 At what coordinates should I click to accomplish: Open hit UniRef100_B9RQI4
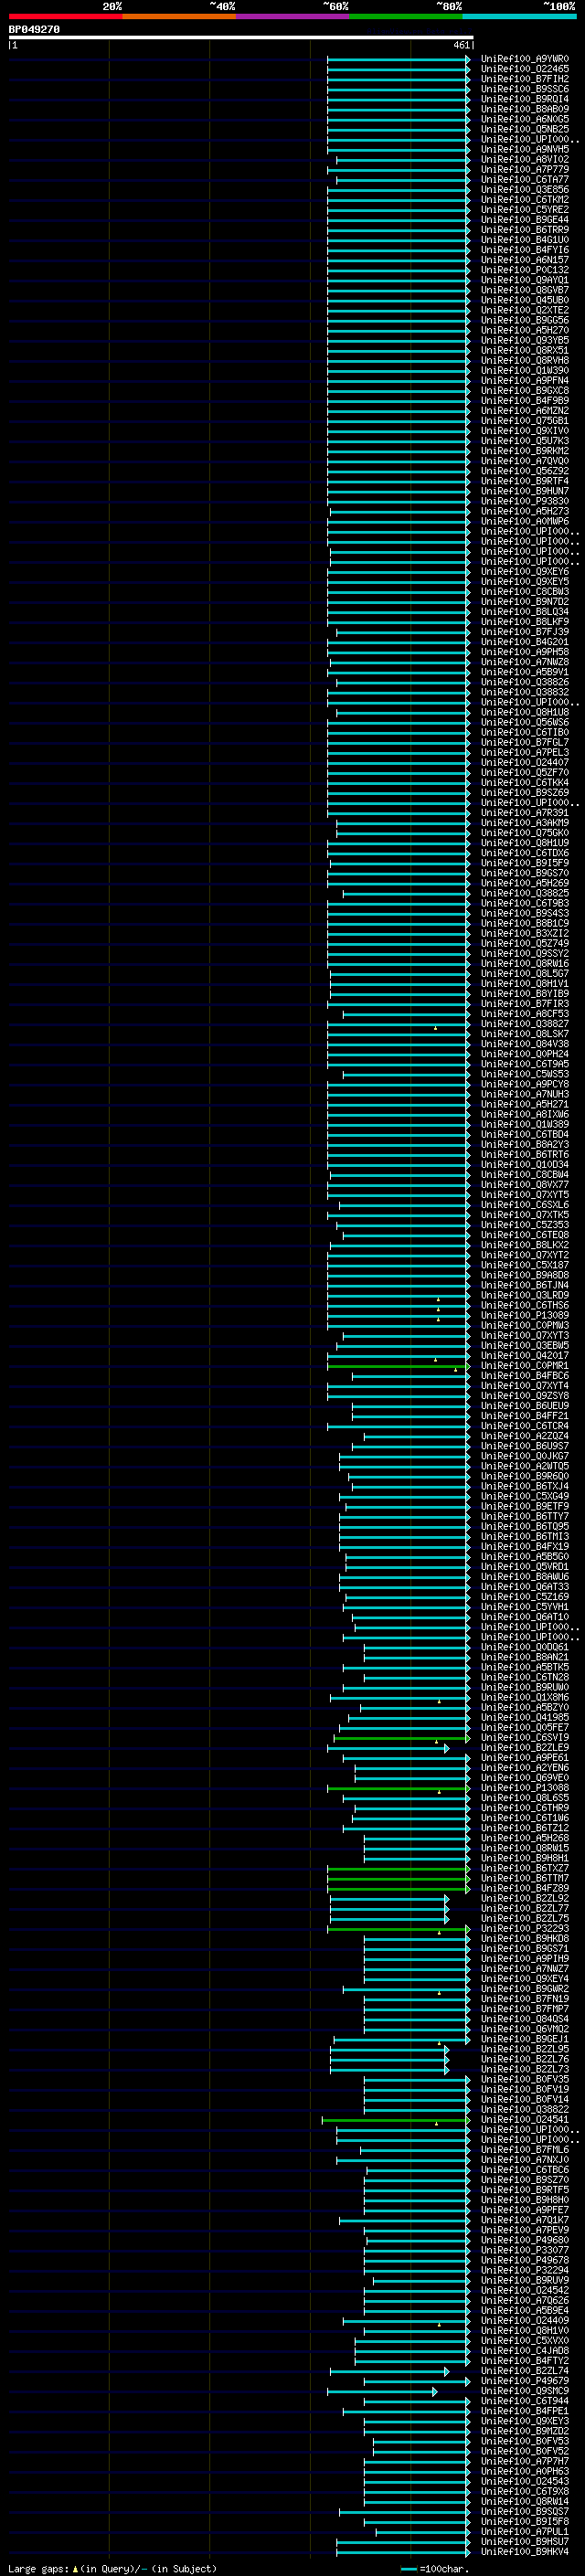[x=524, y=99]
